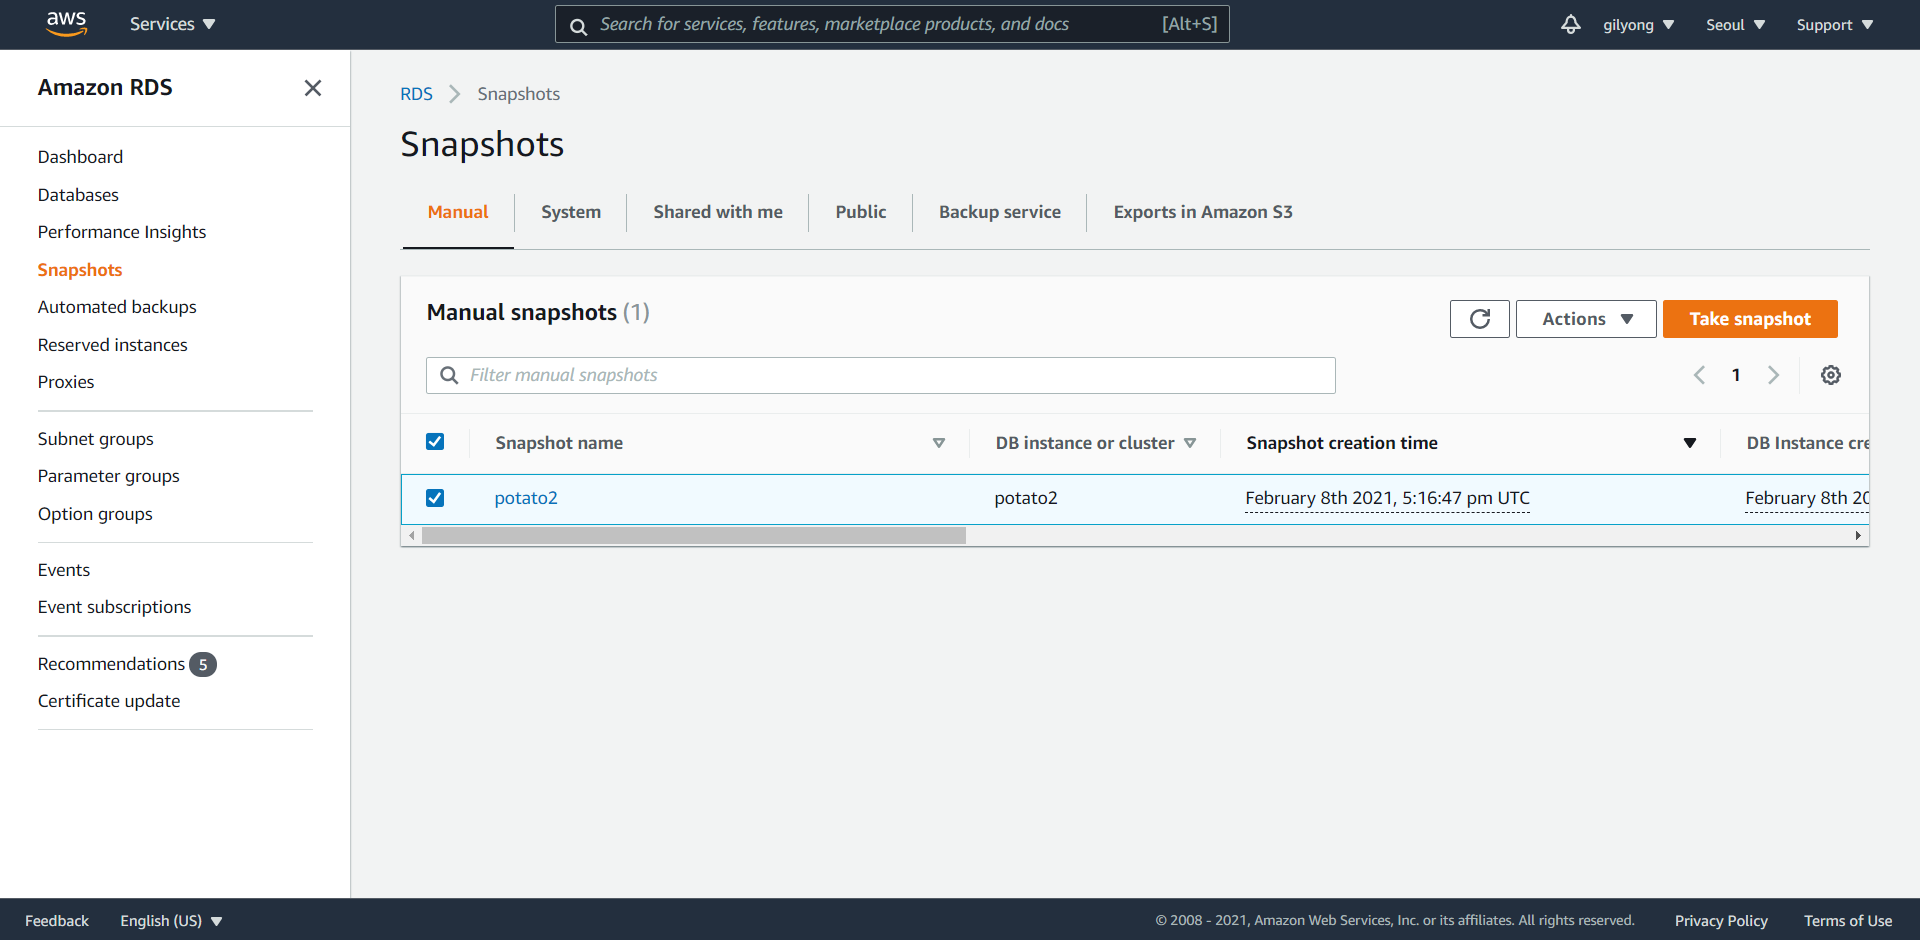1920x940 pixels.
Task: Open the potato2 snapshot link
Action: [x=526, y=498]
